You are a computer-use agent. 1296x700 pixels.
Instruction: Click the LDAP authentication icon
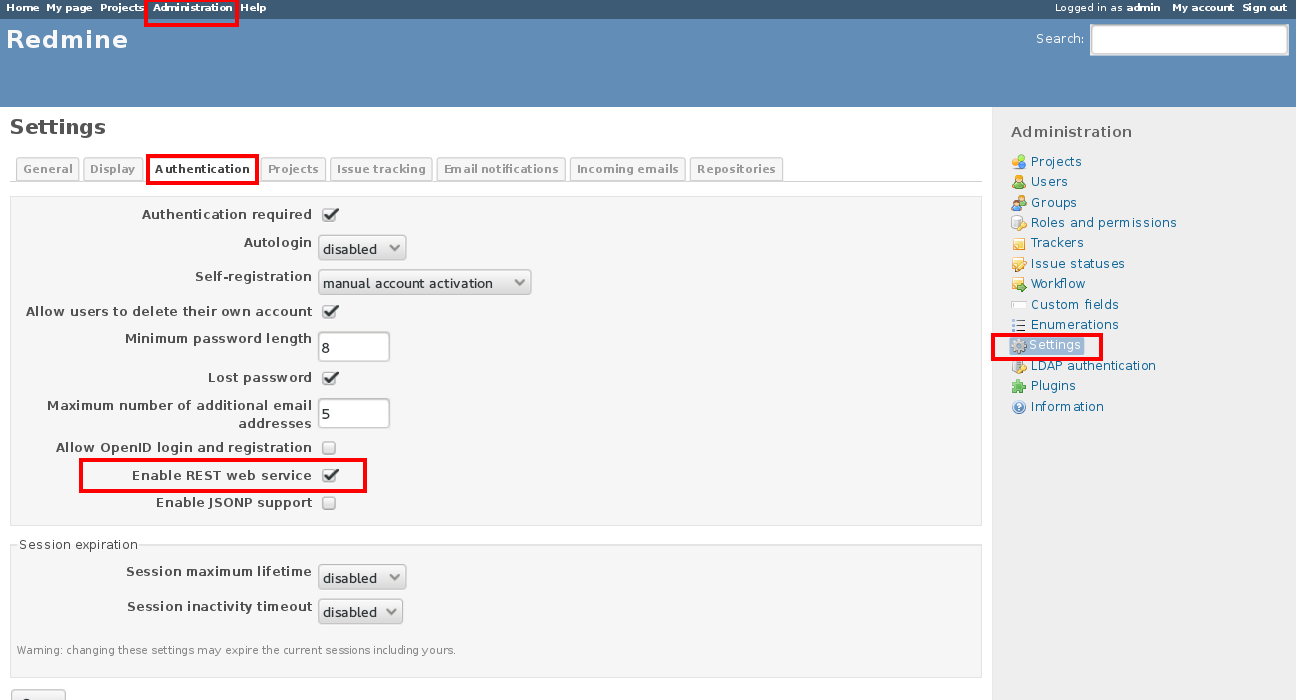click(1019, 366)
